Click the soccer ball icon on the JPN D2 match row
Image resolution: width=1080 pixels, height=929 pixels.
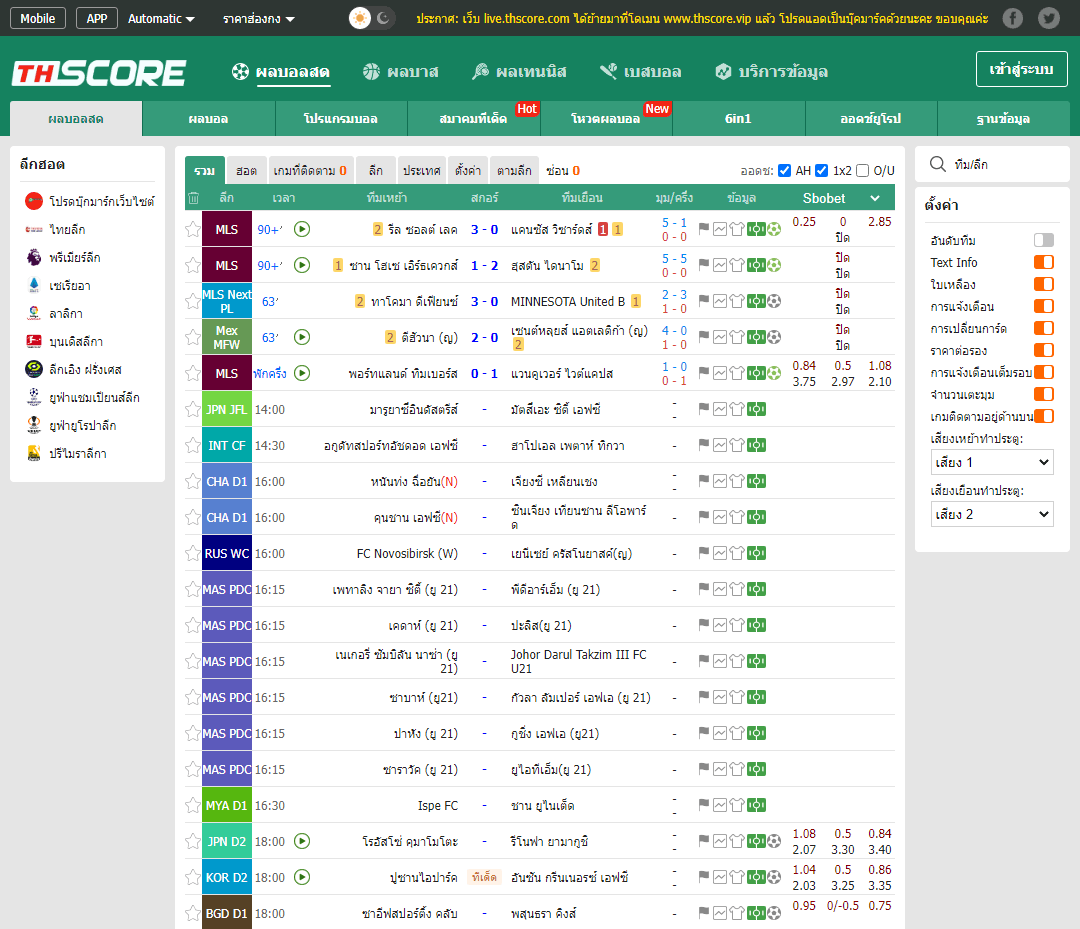(774, 841)
